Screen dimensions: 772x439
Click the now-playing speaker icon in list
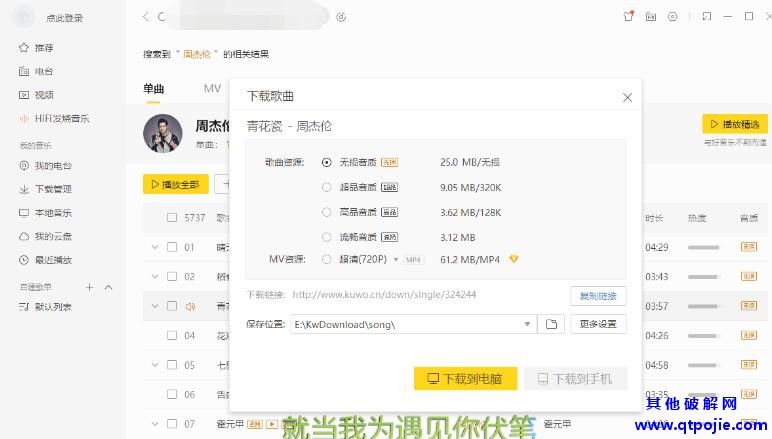point(190,307)
